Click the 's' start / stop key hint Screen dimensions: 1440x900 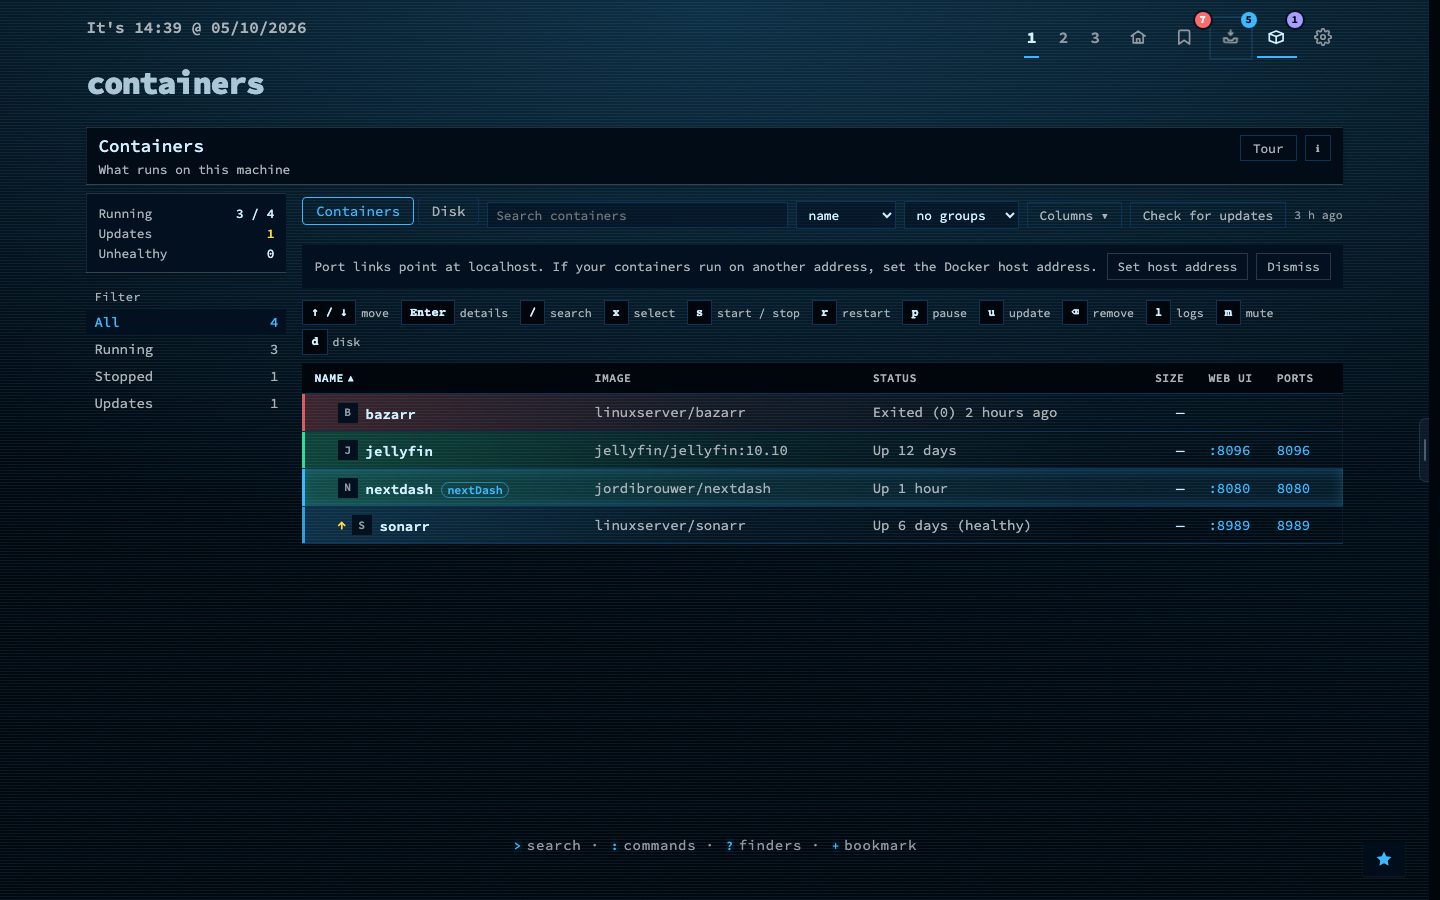[x=699, y=313]
